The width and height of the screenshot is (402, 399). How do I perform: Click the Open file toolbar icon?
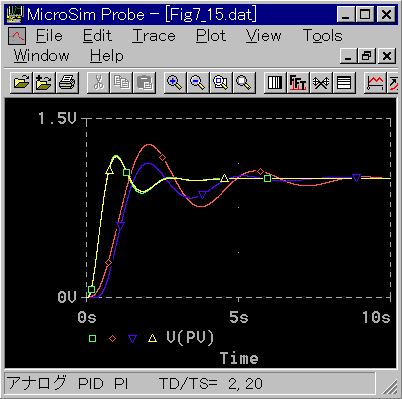[x=21, y=82]
